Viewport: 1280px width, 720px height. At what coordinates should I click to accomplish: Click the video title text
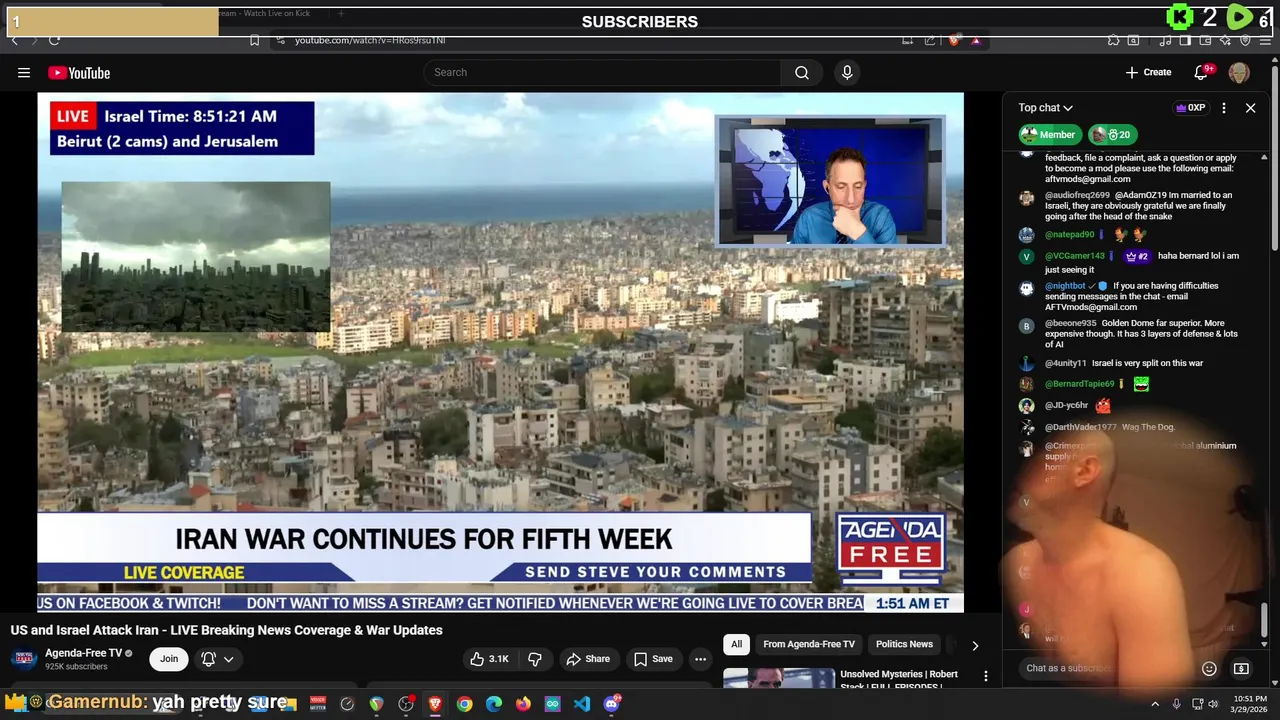point(227,630)
